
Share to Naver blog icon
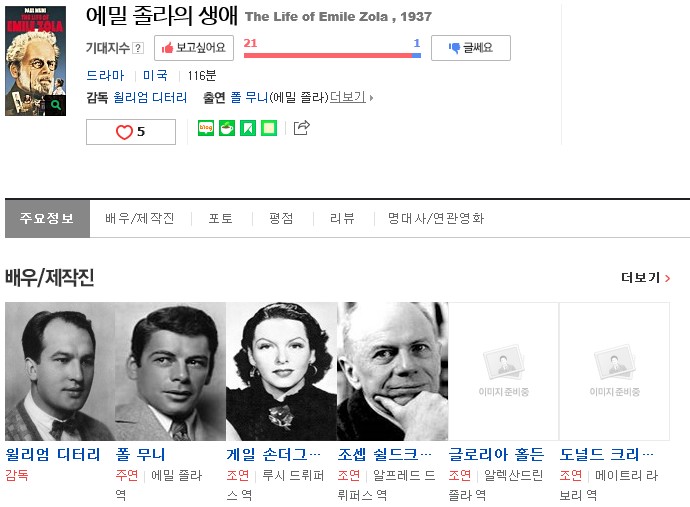[206, 128]
